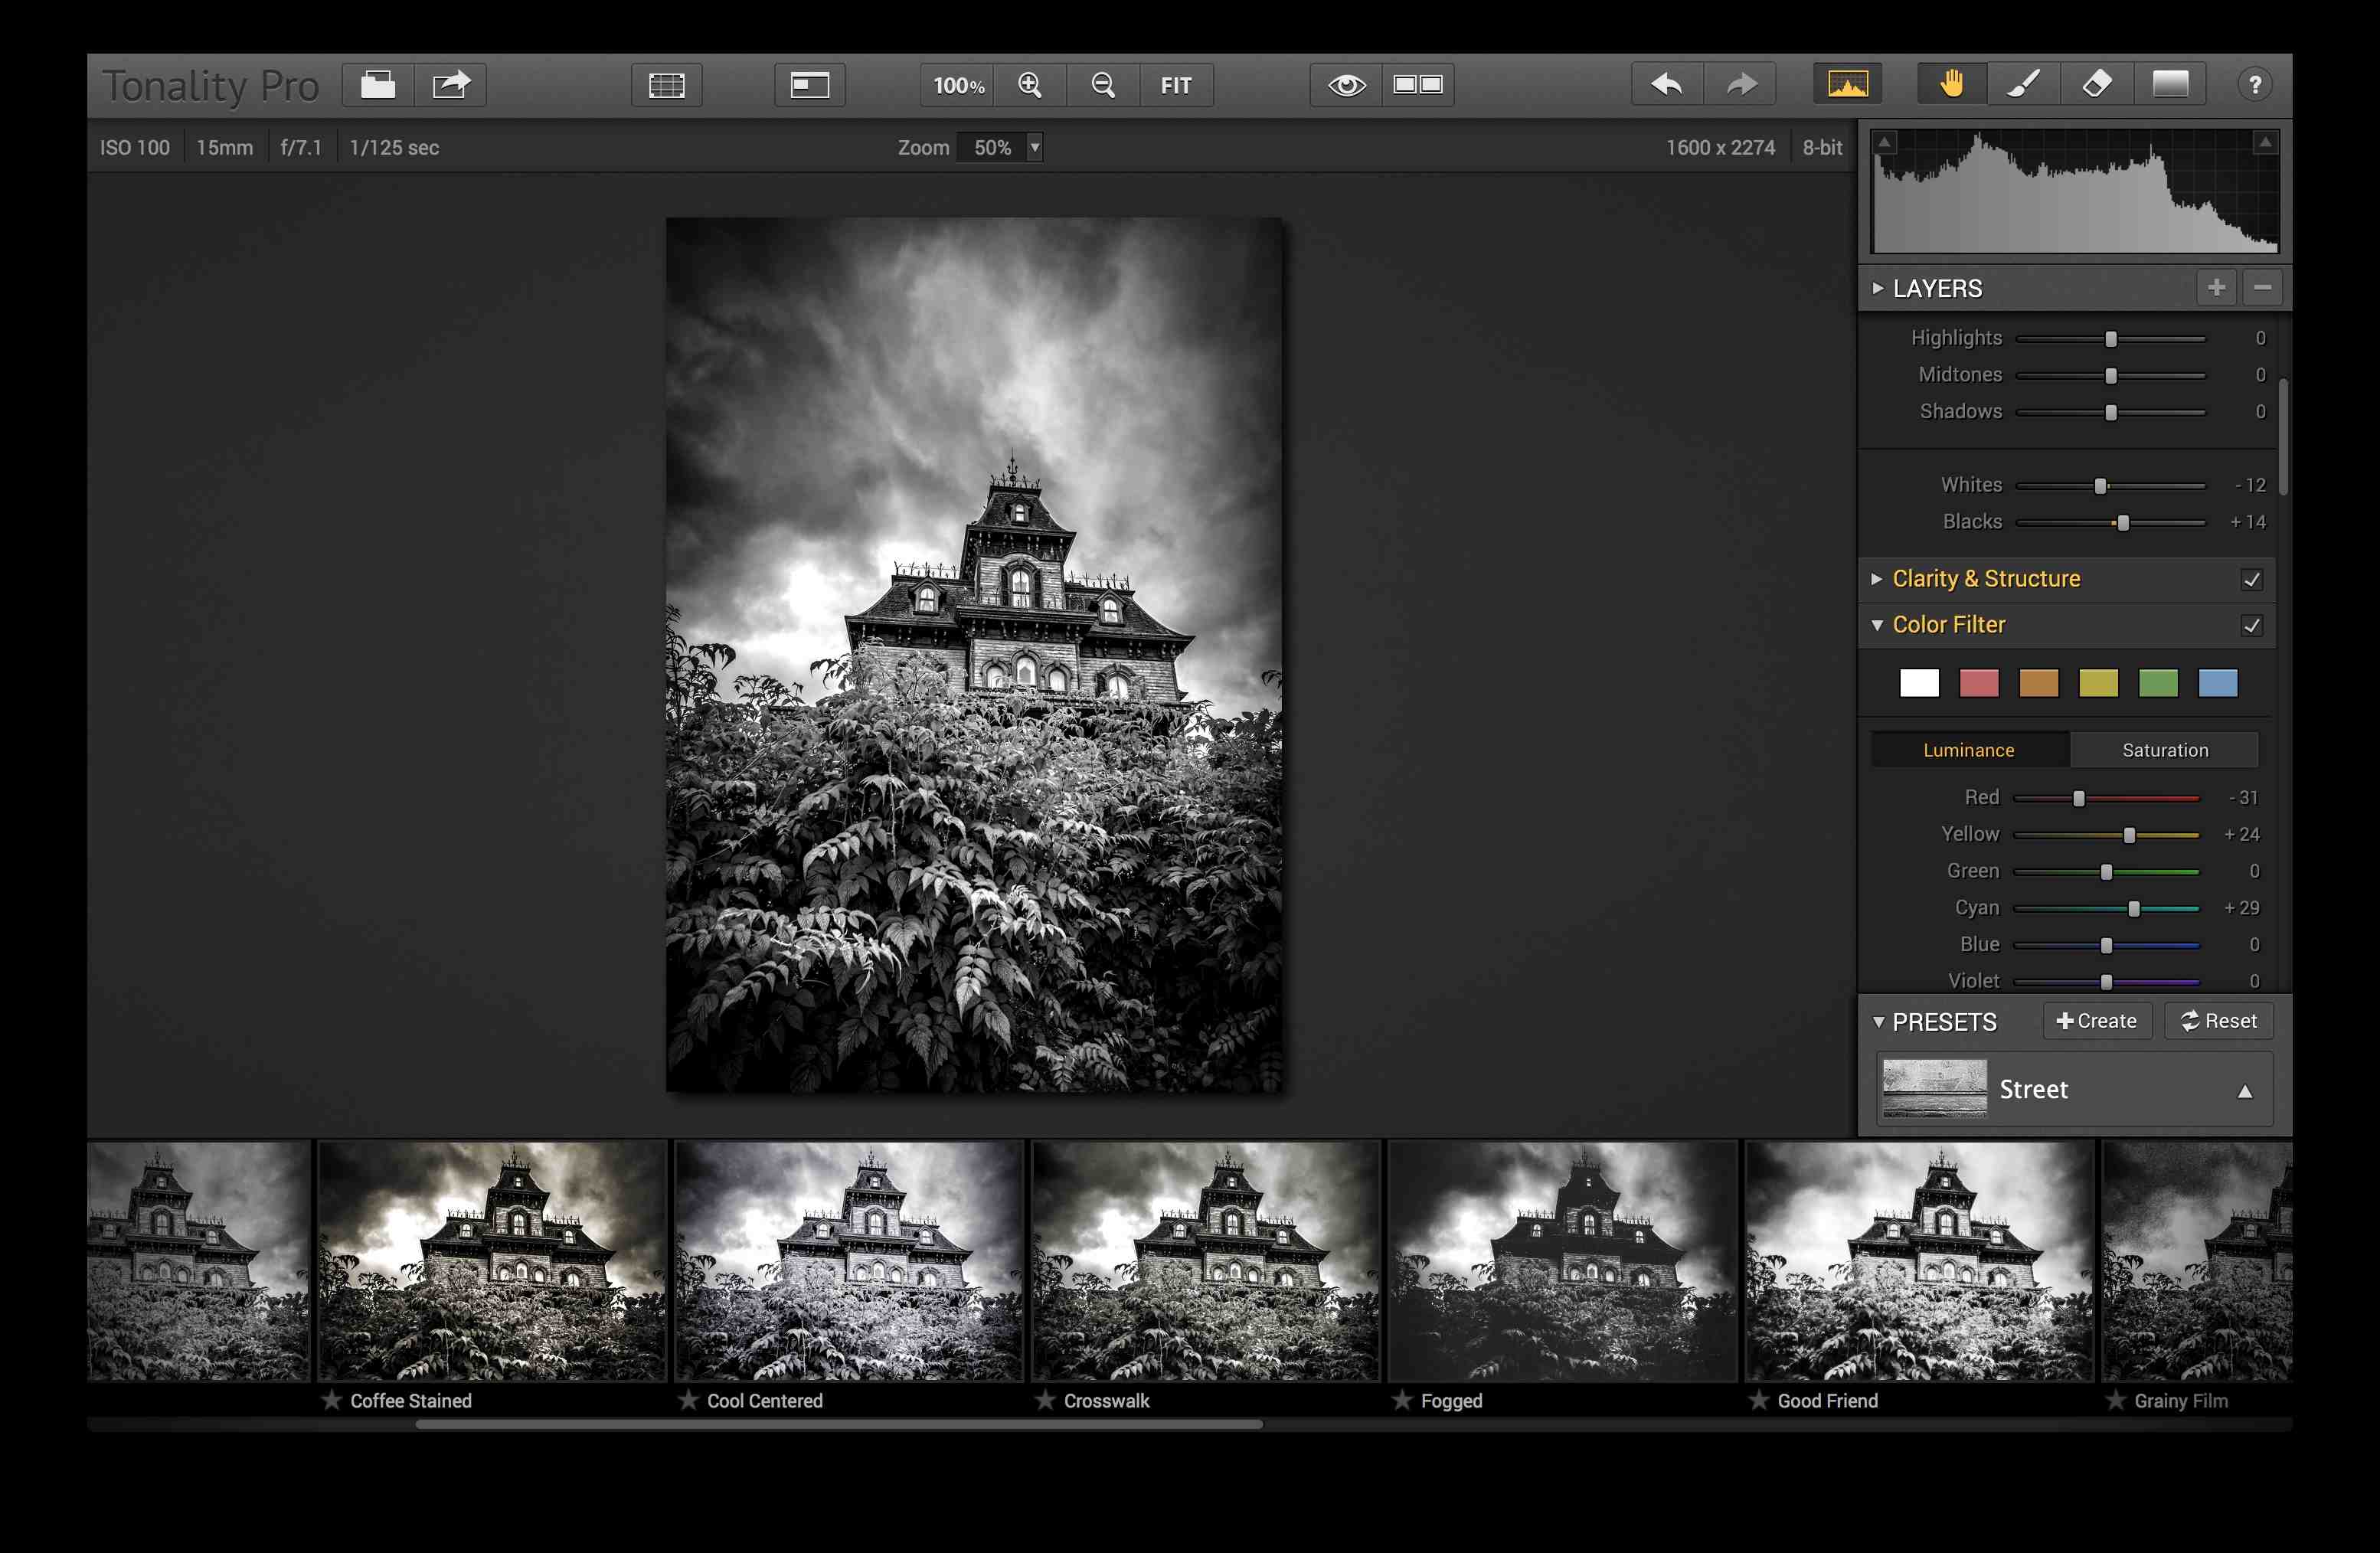
Task: Choose the blue color filter swatch
Action: click(x=2217, y=684)
